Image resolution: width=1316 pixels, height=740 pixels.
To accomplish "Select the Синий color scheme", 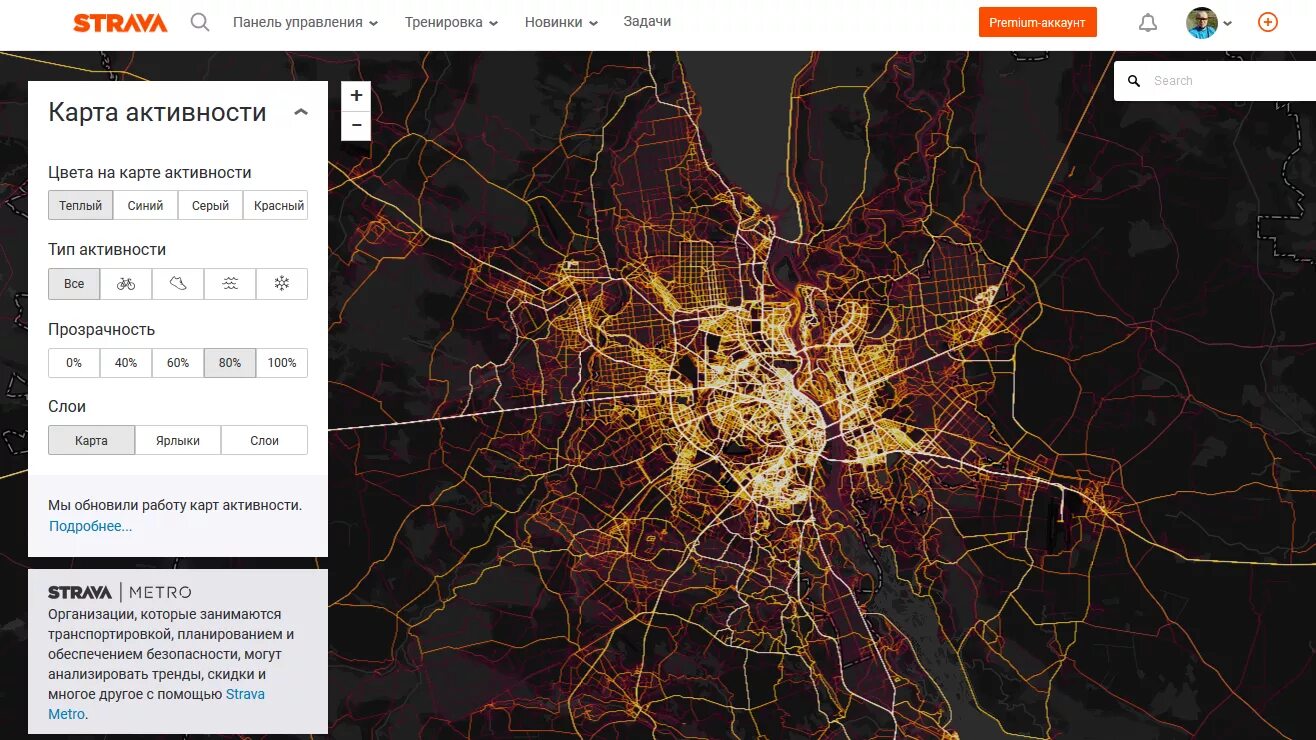I will pos(145,205).
